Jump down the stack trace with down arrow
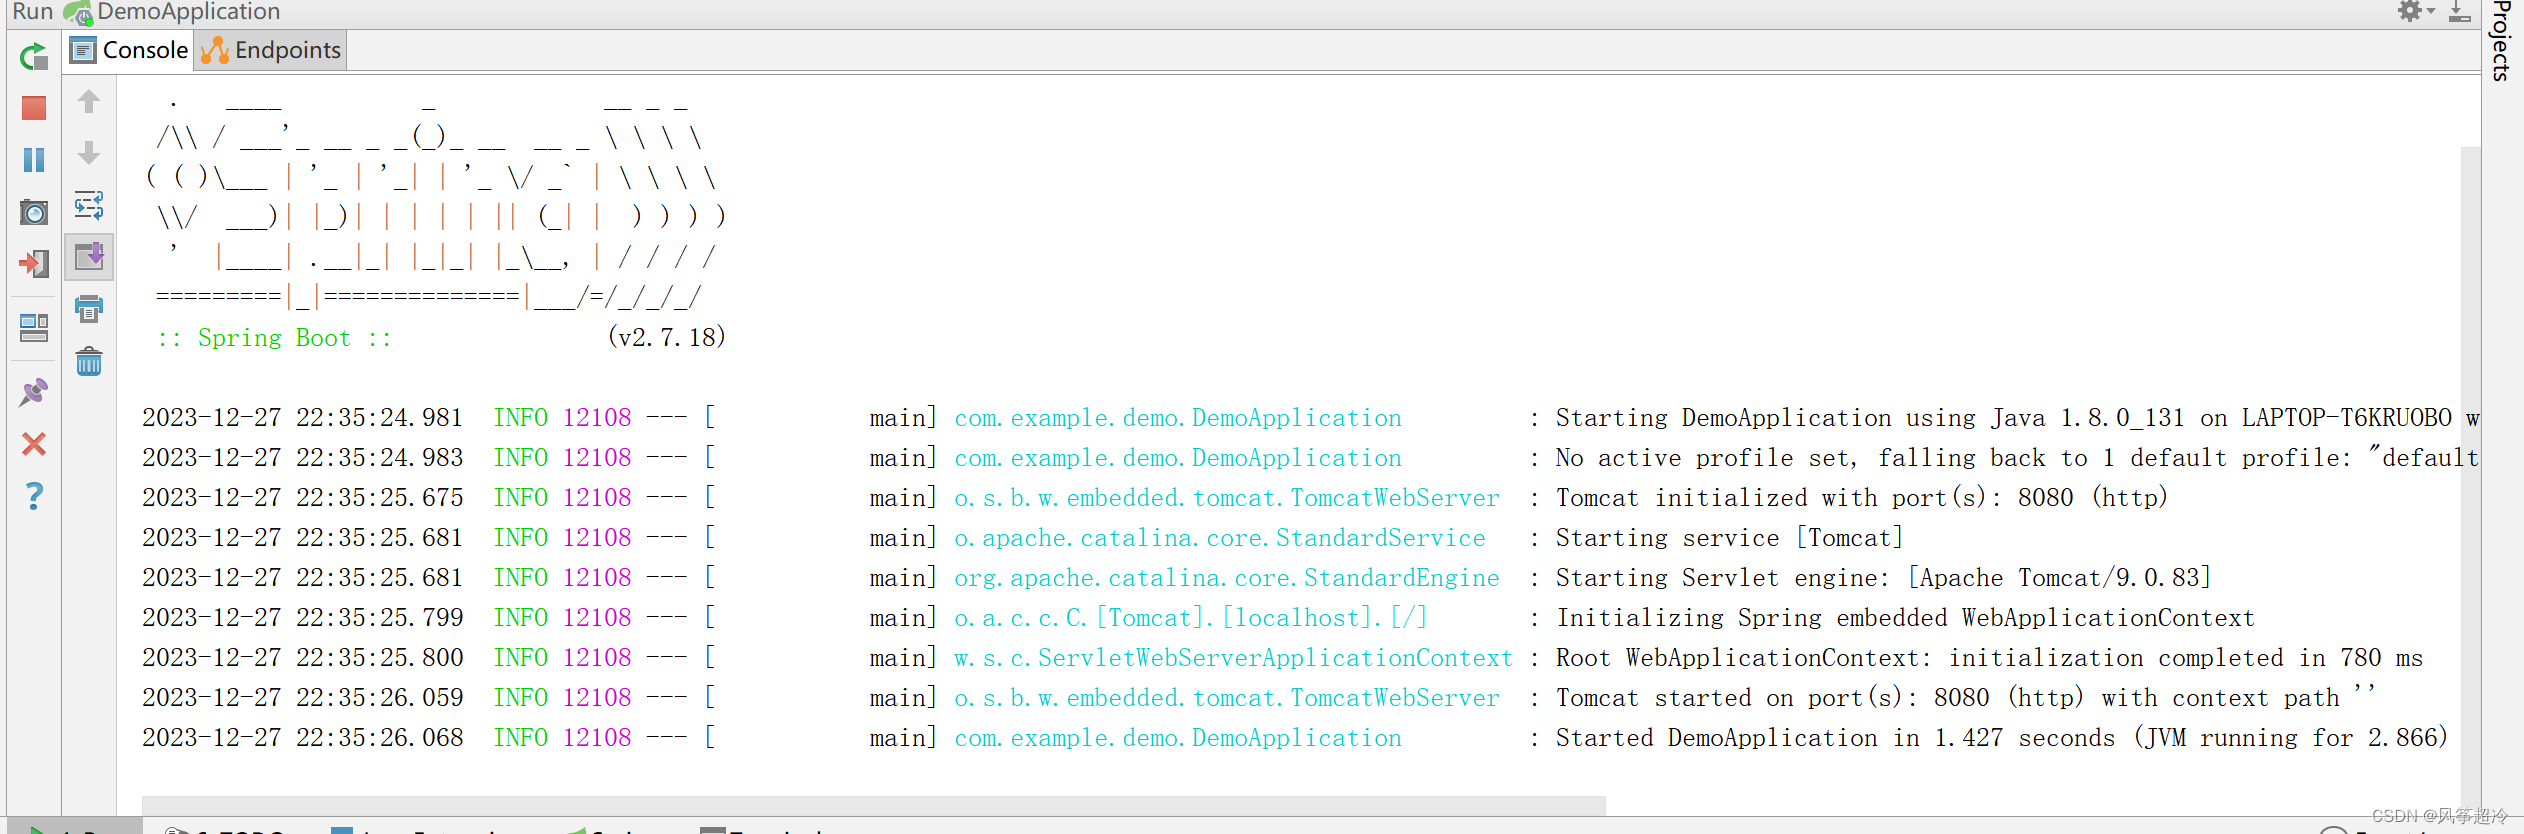The image size is (2524, 834). [x=89, y=153]
